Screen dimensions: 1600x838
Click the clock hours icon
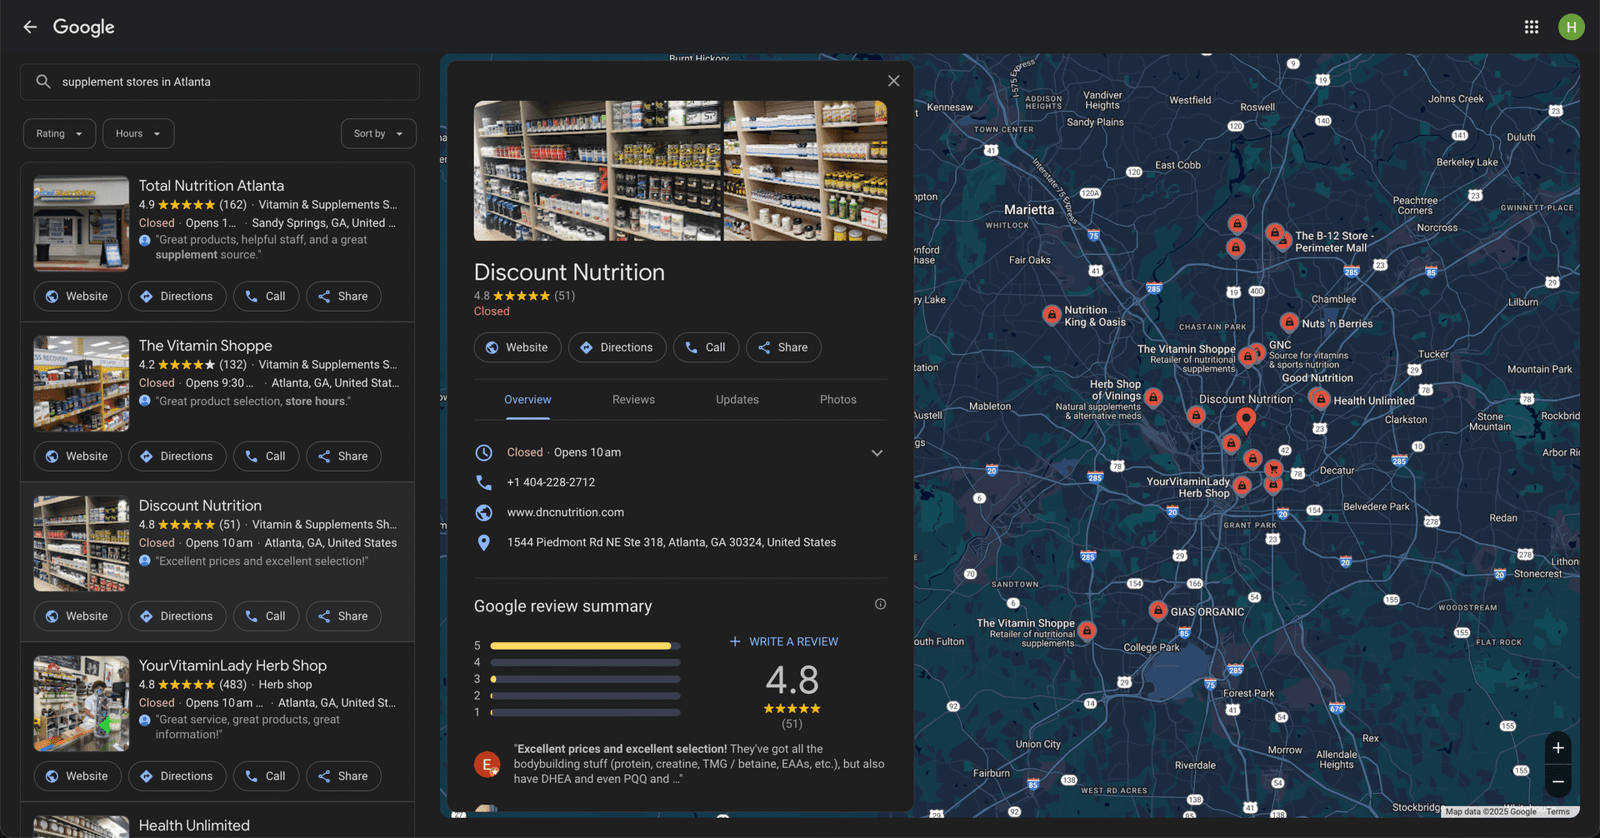point(484,453)
